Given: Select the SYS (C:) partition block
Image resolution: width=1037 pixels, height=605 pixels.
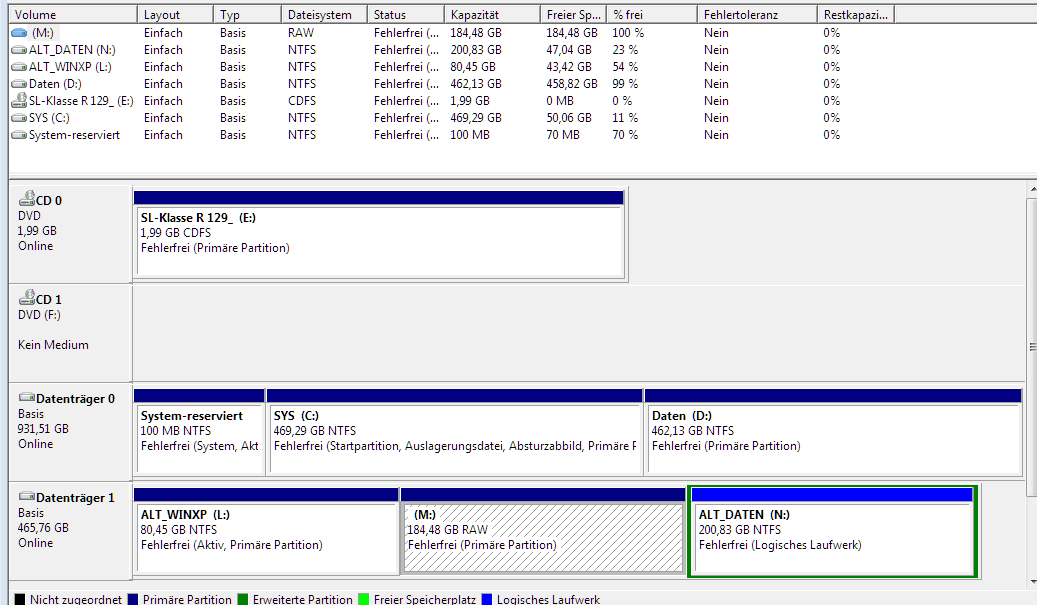Looking at the screenshot, I should point(455,432).
